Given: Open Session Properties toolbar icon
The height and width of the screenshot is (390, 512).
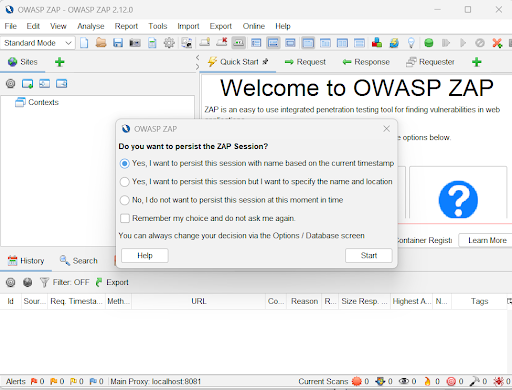Looking at the screenshot, I should point(152,43).
